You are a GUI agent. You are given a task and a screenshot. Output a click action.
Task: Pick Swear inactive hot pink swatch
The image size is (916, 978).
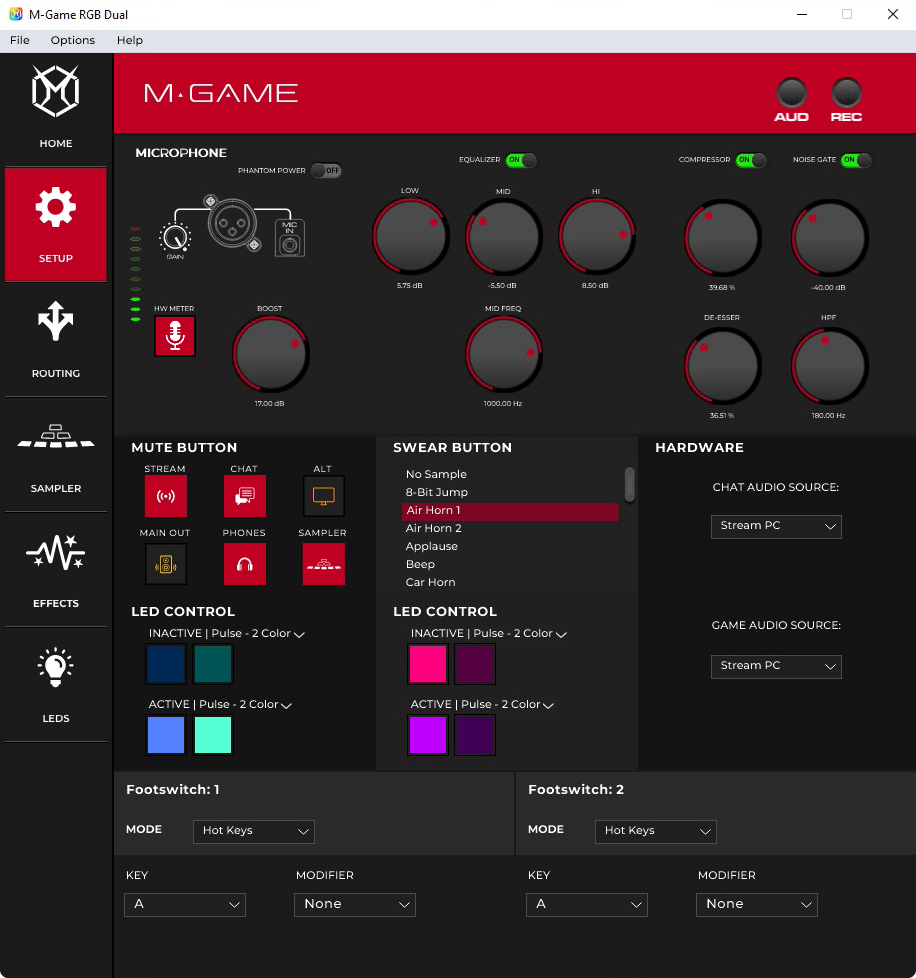click(428, 664)
